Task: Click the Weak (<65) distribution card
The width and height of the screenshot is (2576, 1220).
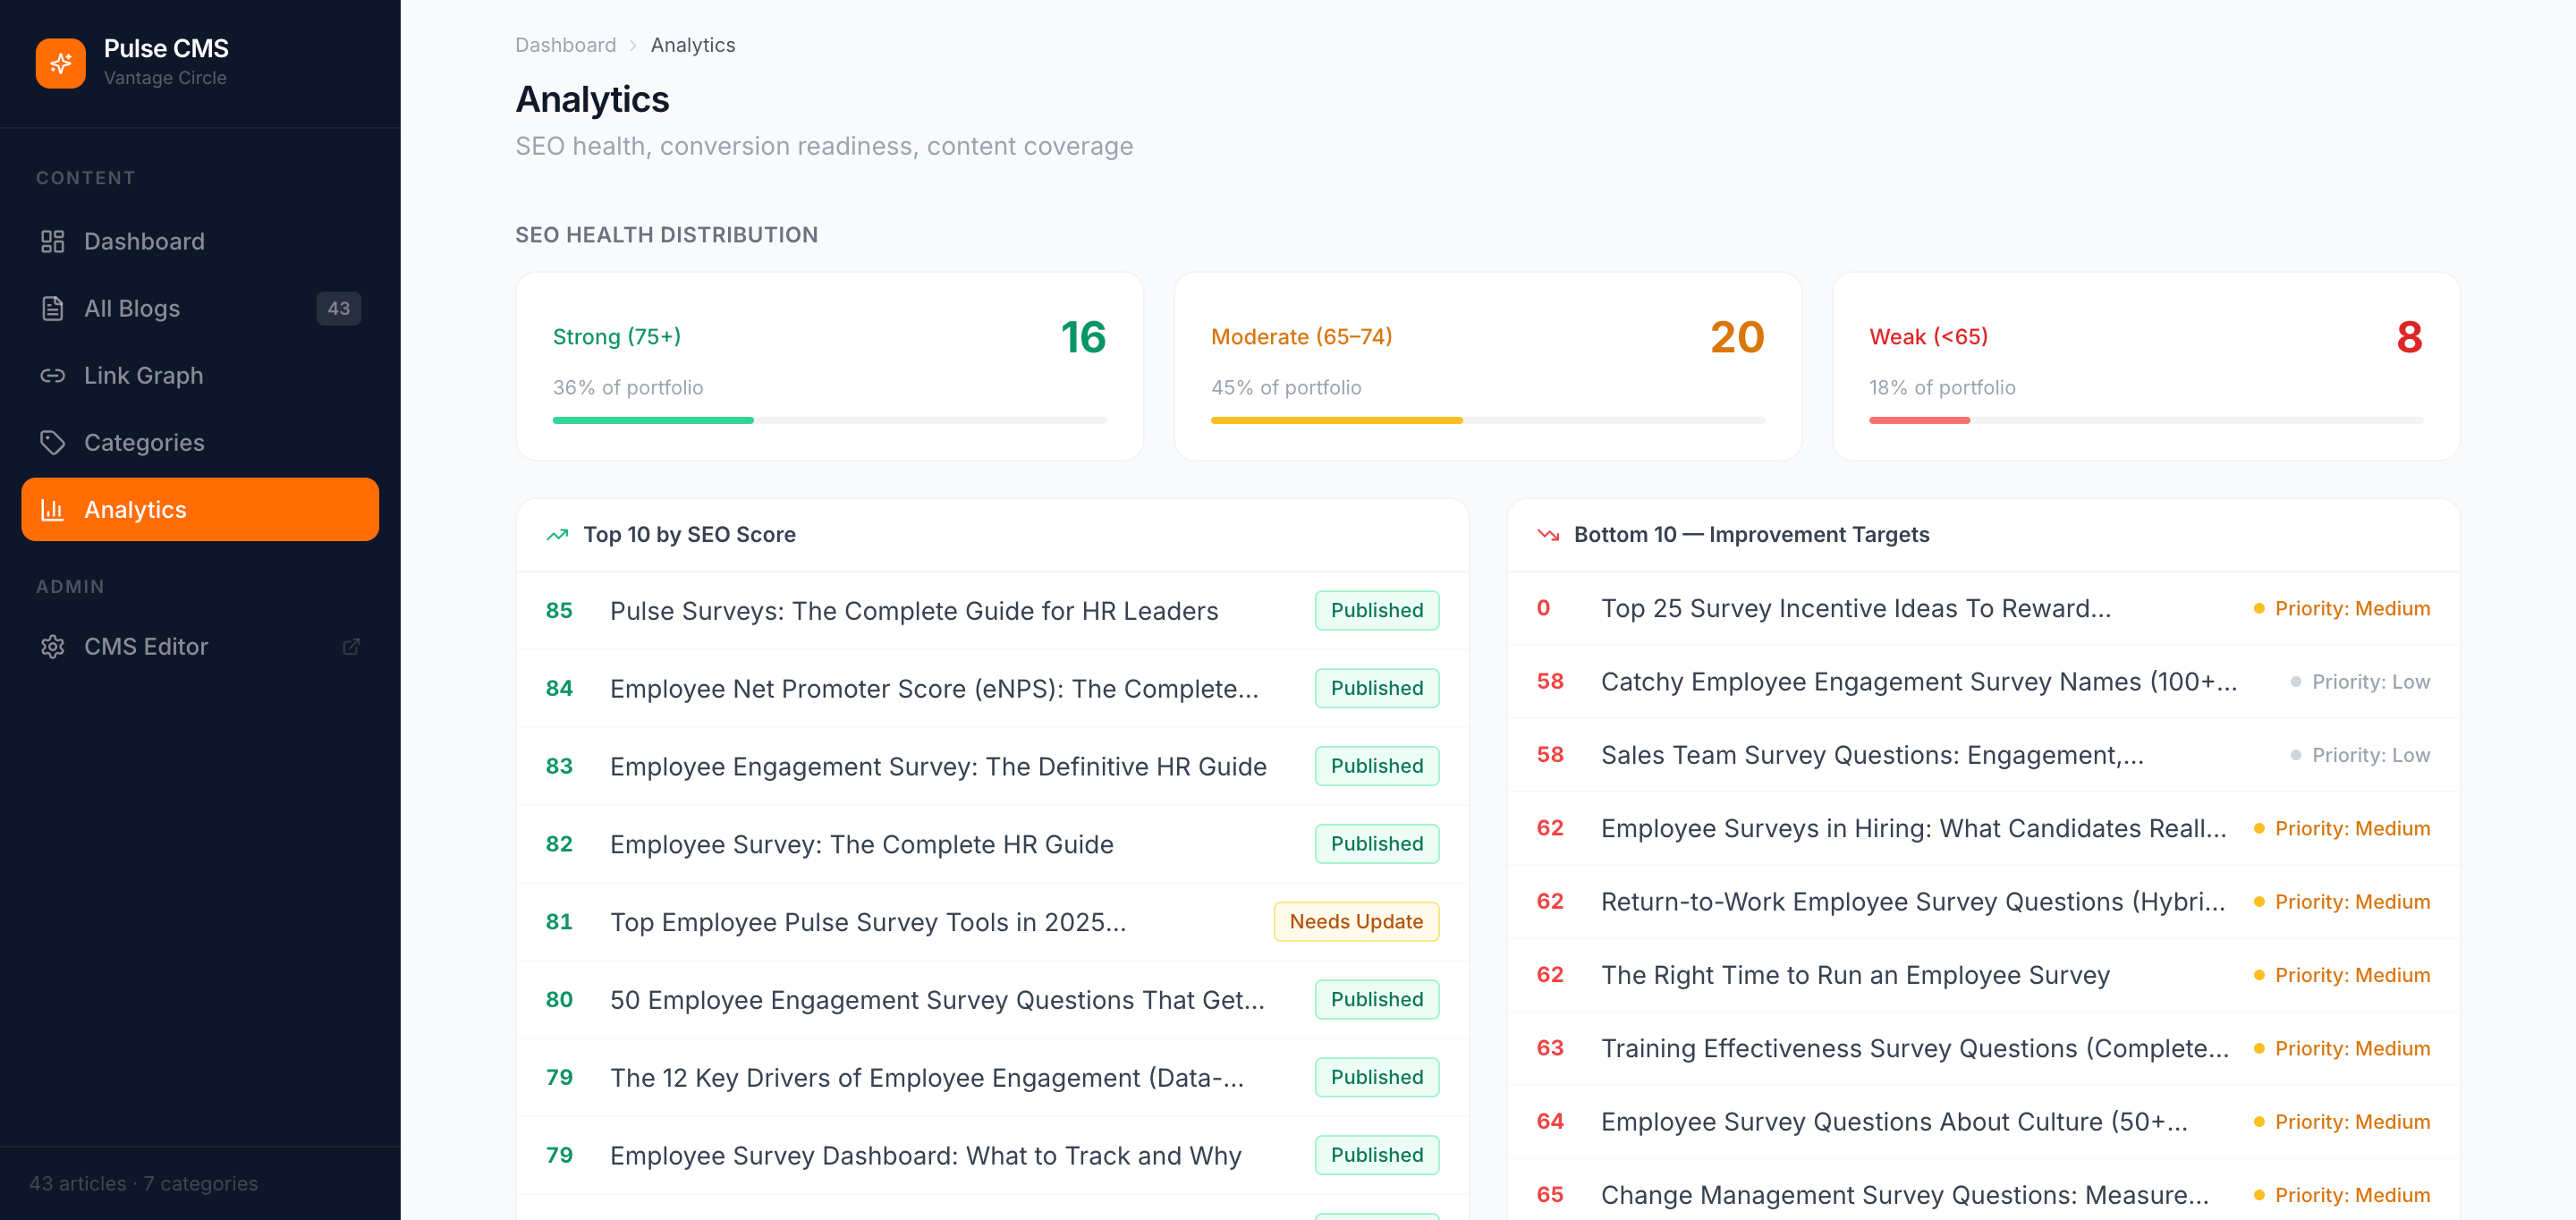Action: pos(2146,366)
